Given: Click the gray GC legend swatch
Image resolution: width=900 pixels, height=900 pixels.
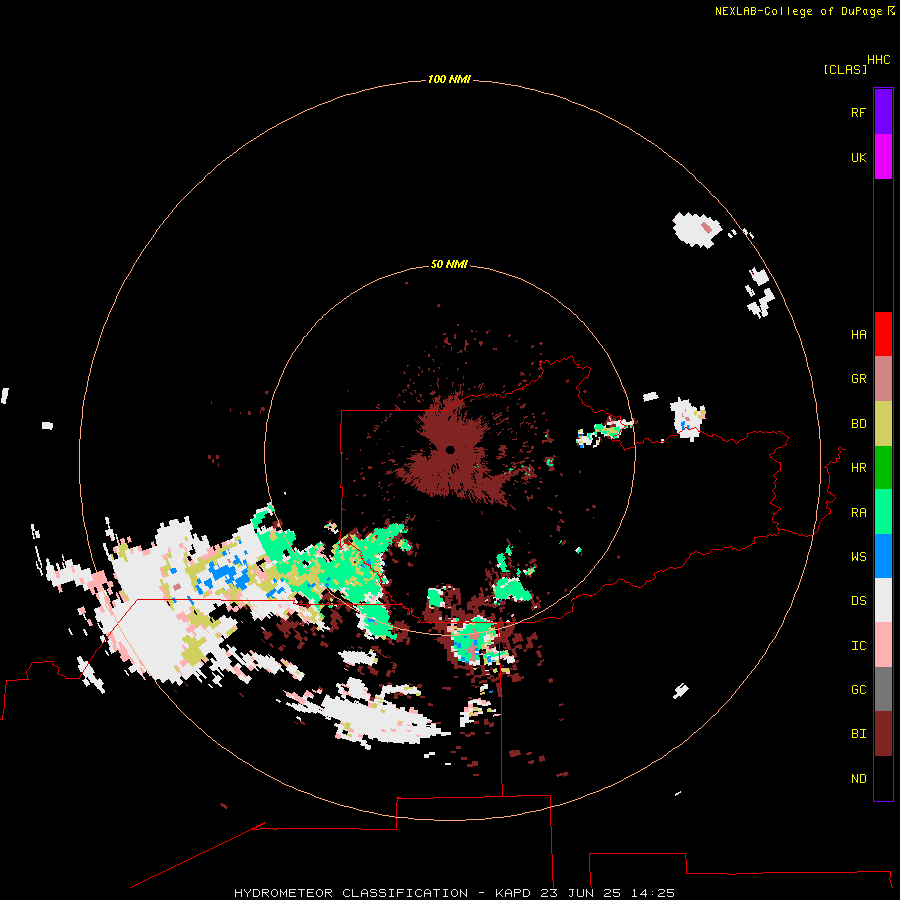Looking at the screenshot, I should [x=883, y=689].
